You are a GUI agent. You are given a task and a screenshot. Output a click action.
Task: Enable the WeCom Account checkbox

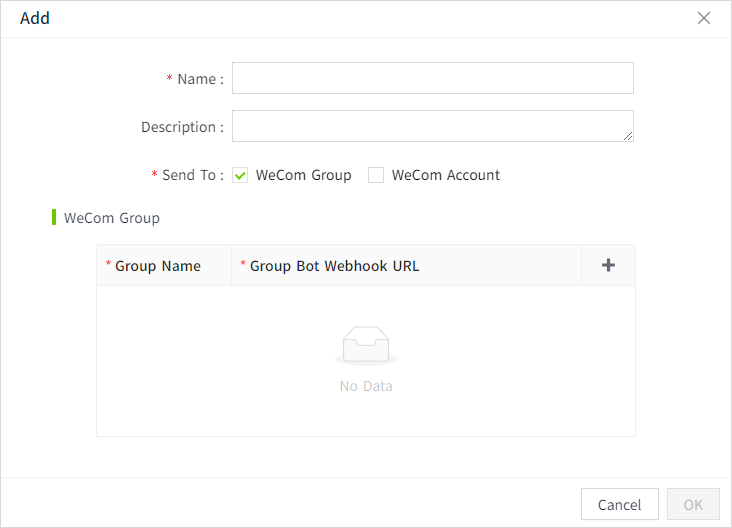point(376,175)
